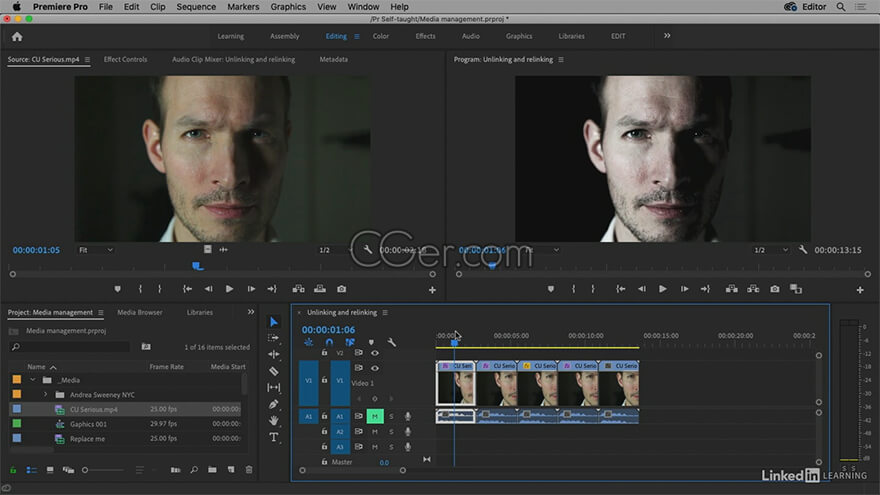
Task: Open Metadata tab
Action: click(333, 59)
